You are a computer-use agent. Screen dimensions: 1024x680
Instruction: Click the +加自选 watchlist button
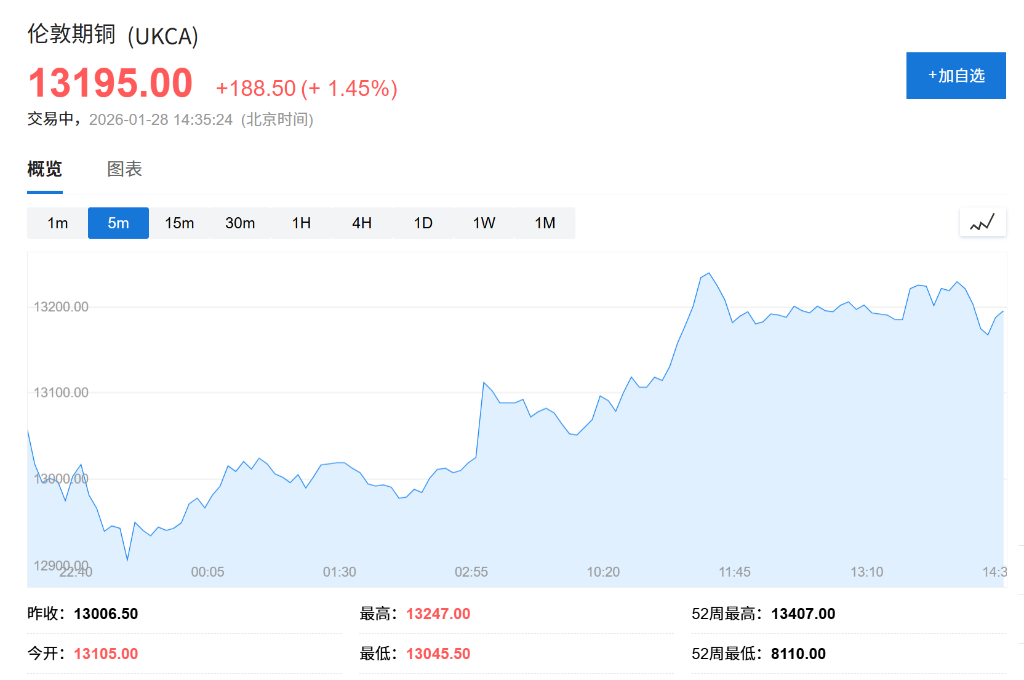[x=955, y=75]
